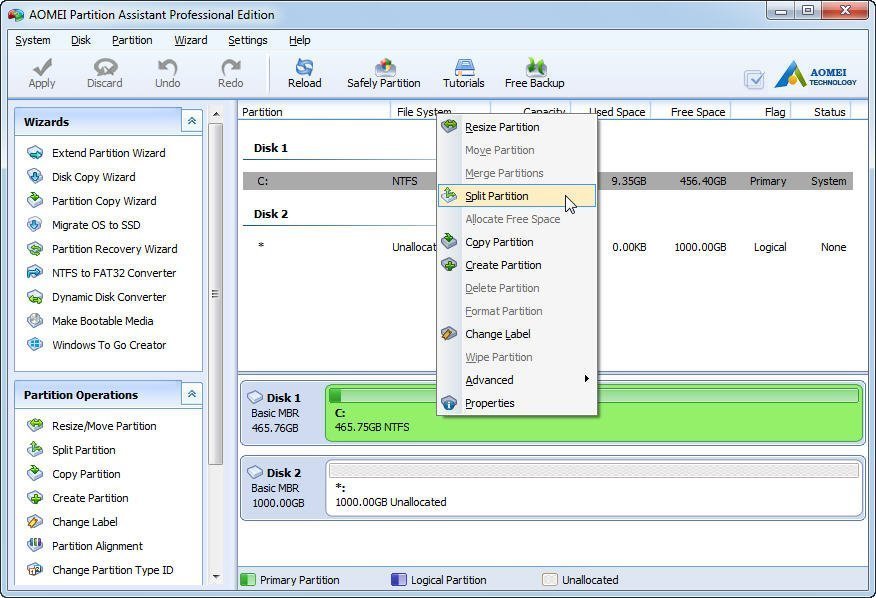
Task: Launch Migrate OS to SSD wizard
Action: [x=96, y=225]
